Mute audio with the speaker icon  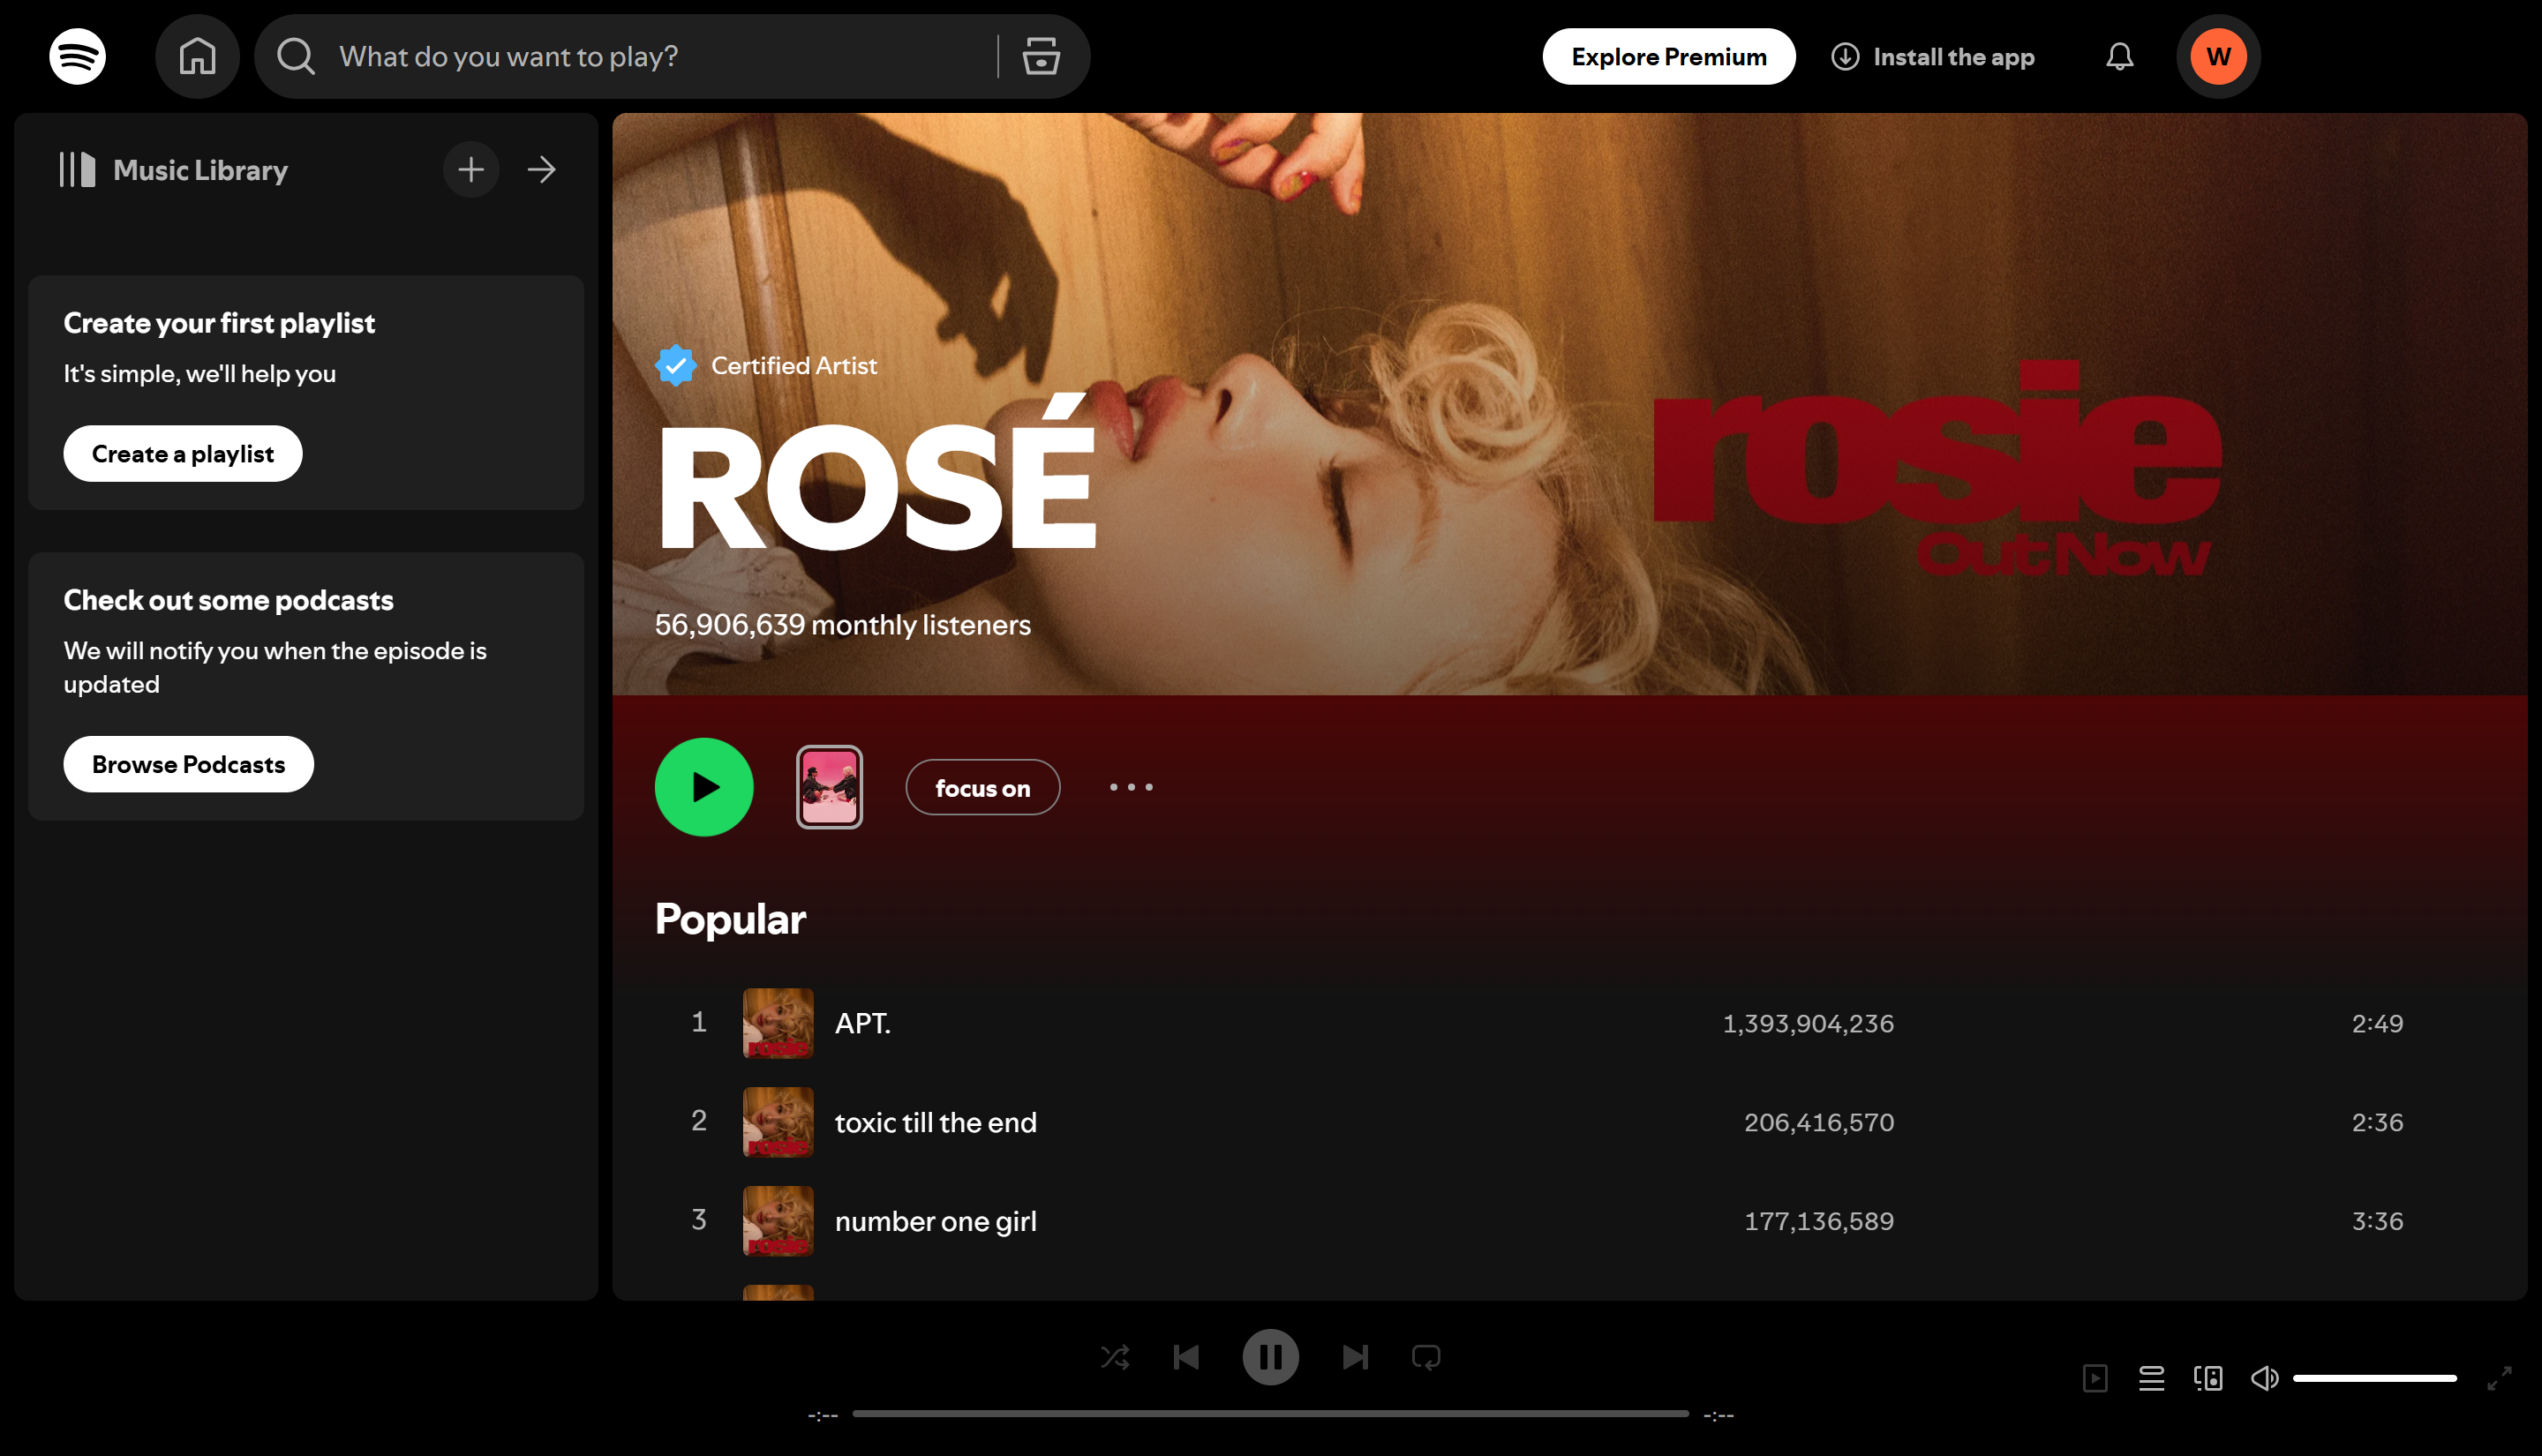pyautogui.click(x=2264, y=1378)
